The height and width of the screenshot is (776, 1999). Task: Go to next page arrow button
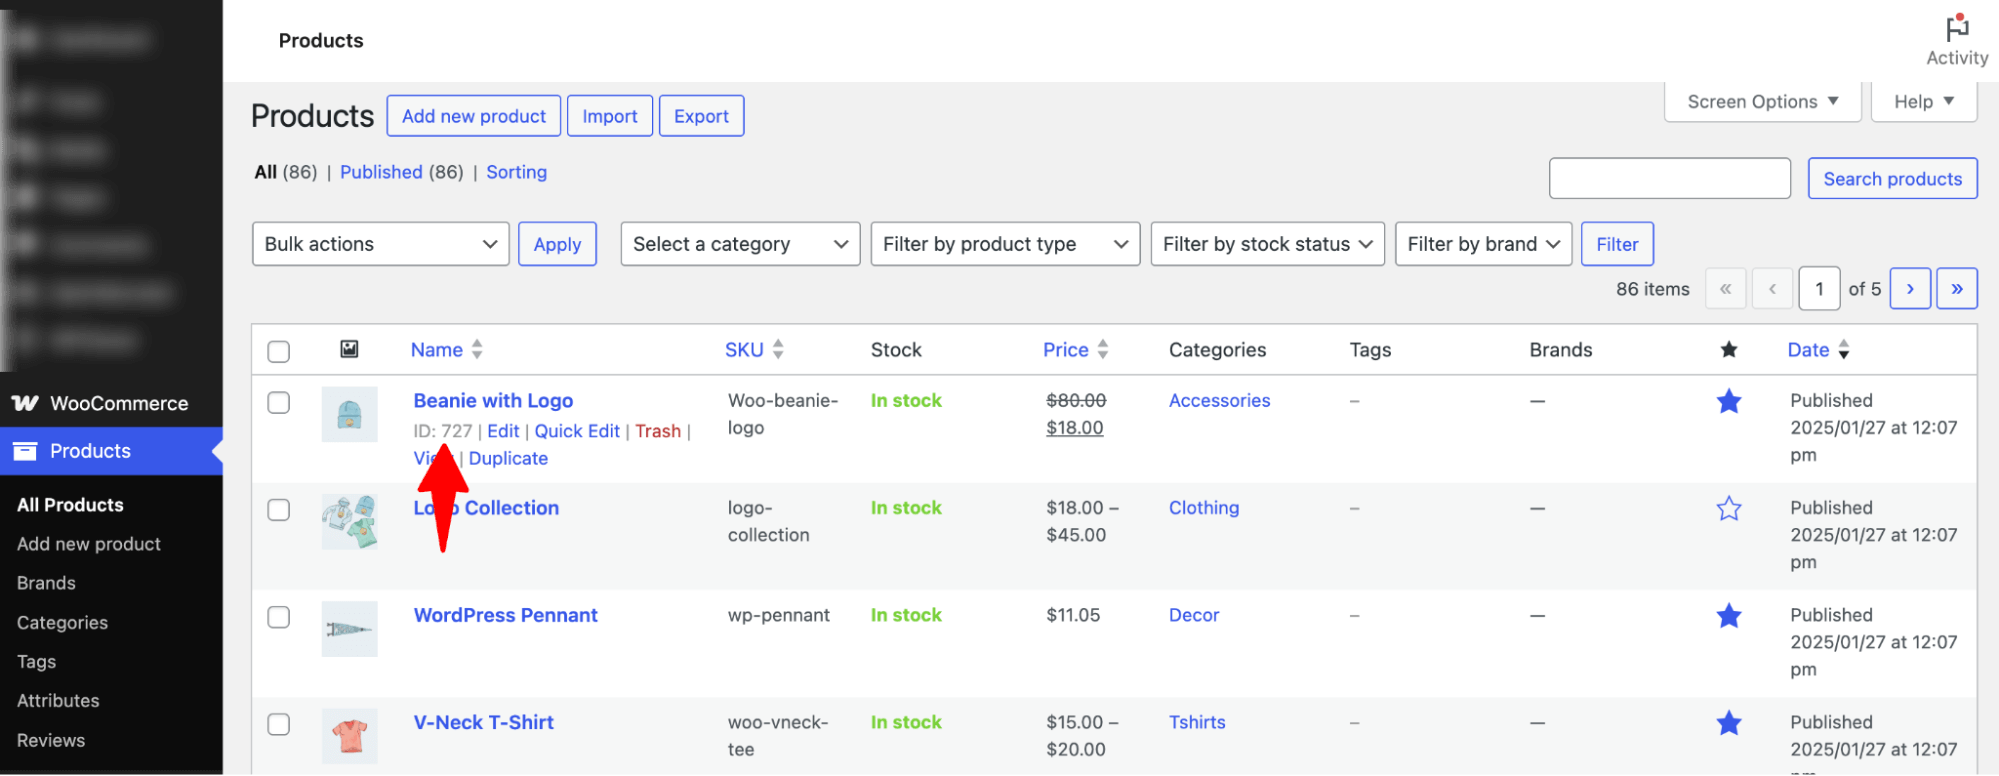[x=1909, y=289]
